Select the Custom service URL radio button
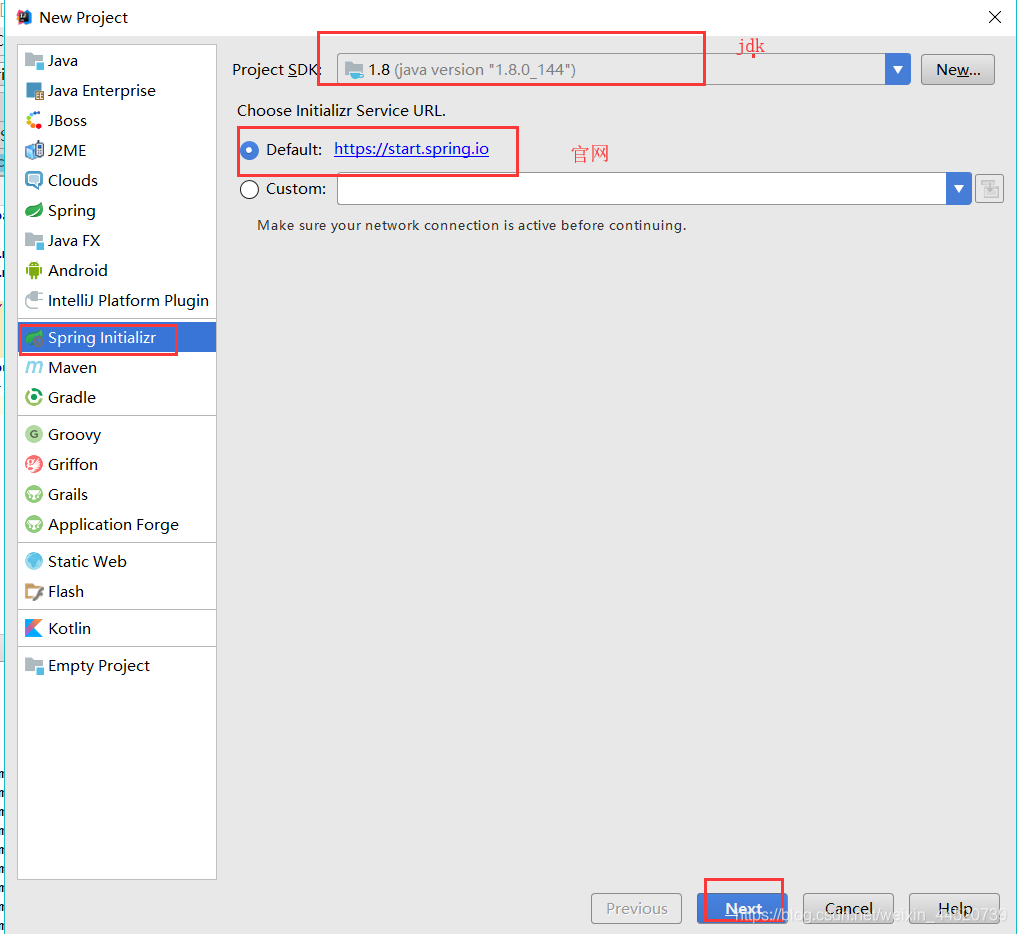1017x934 pixels. [250, 189]
